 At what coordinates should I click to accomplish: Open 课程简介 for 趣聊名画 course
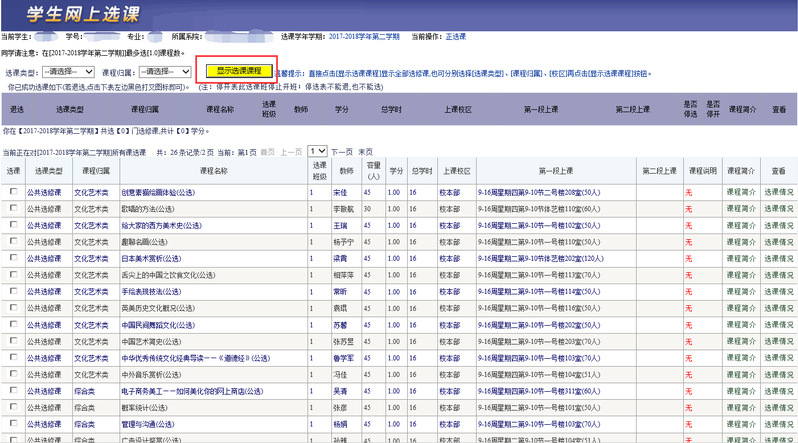[741, 241]
